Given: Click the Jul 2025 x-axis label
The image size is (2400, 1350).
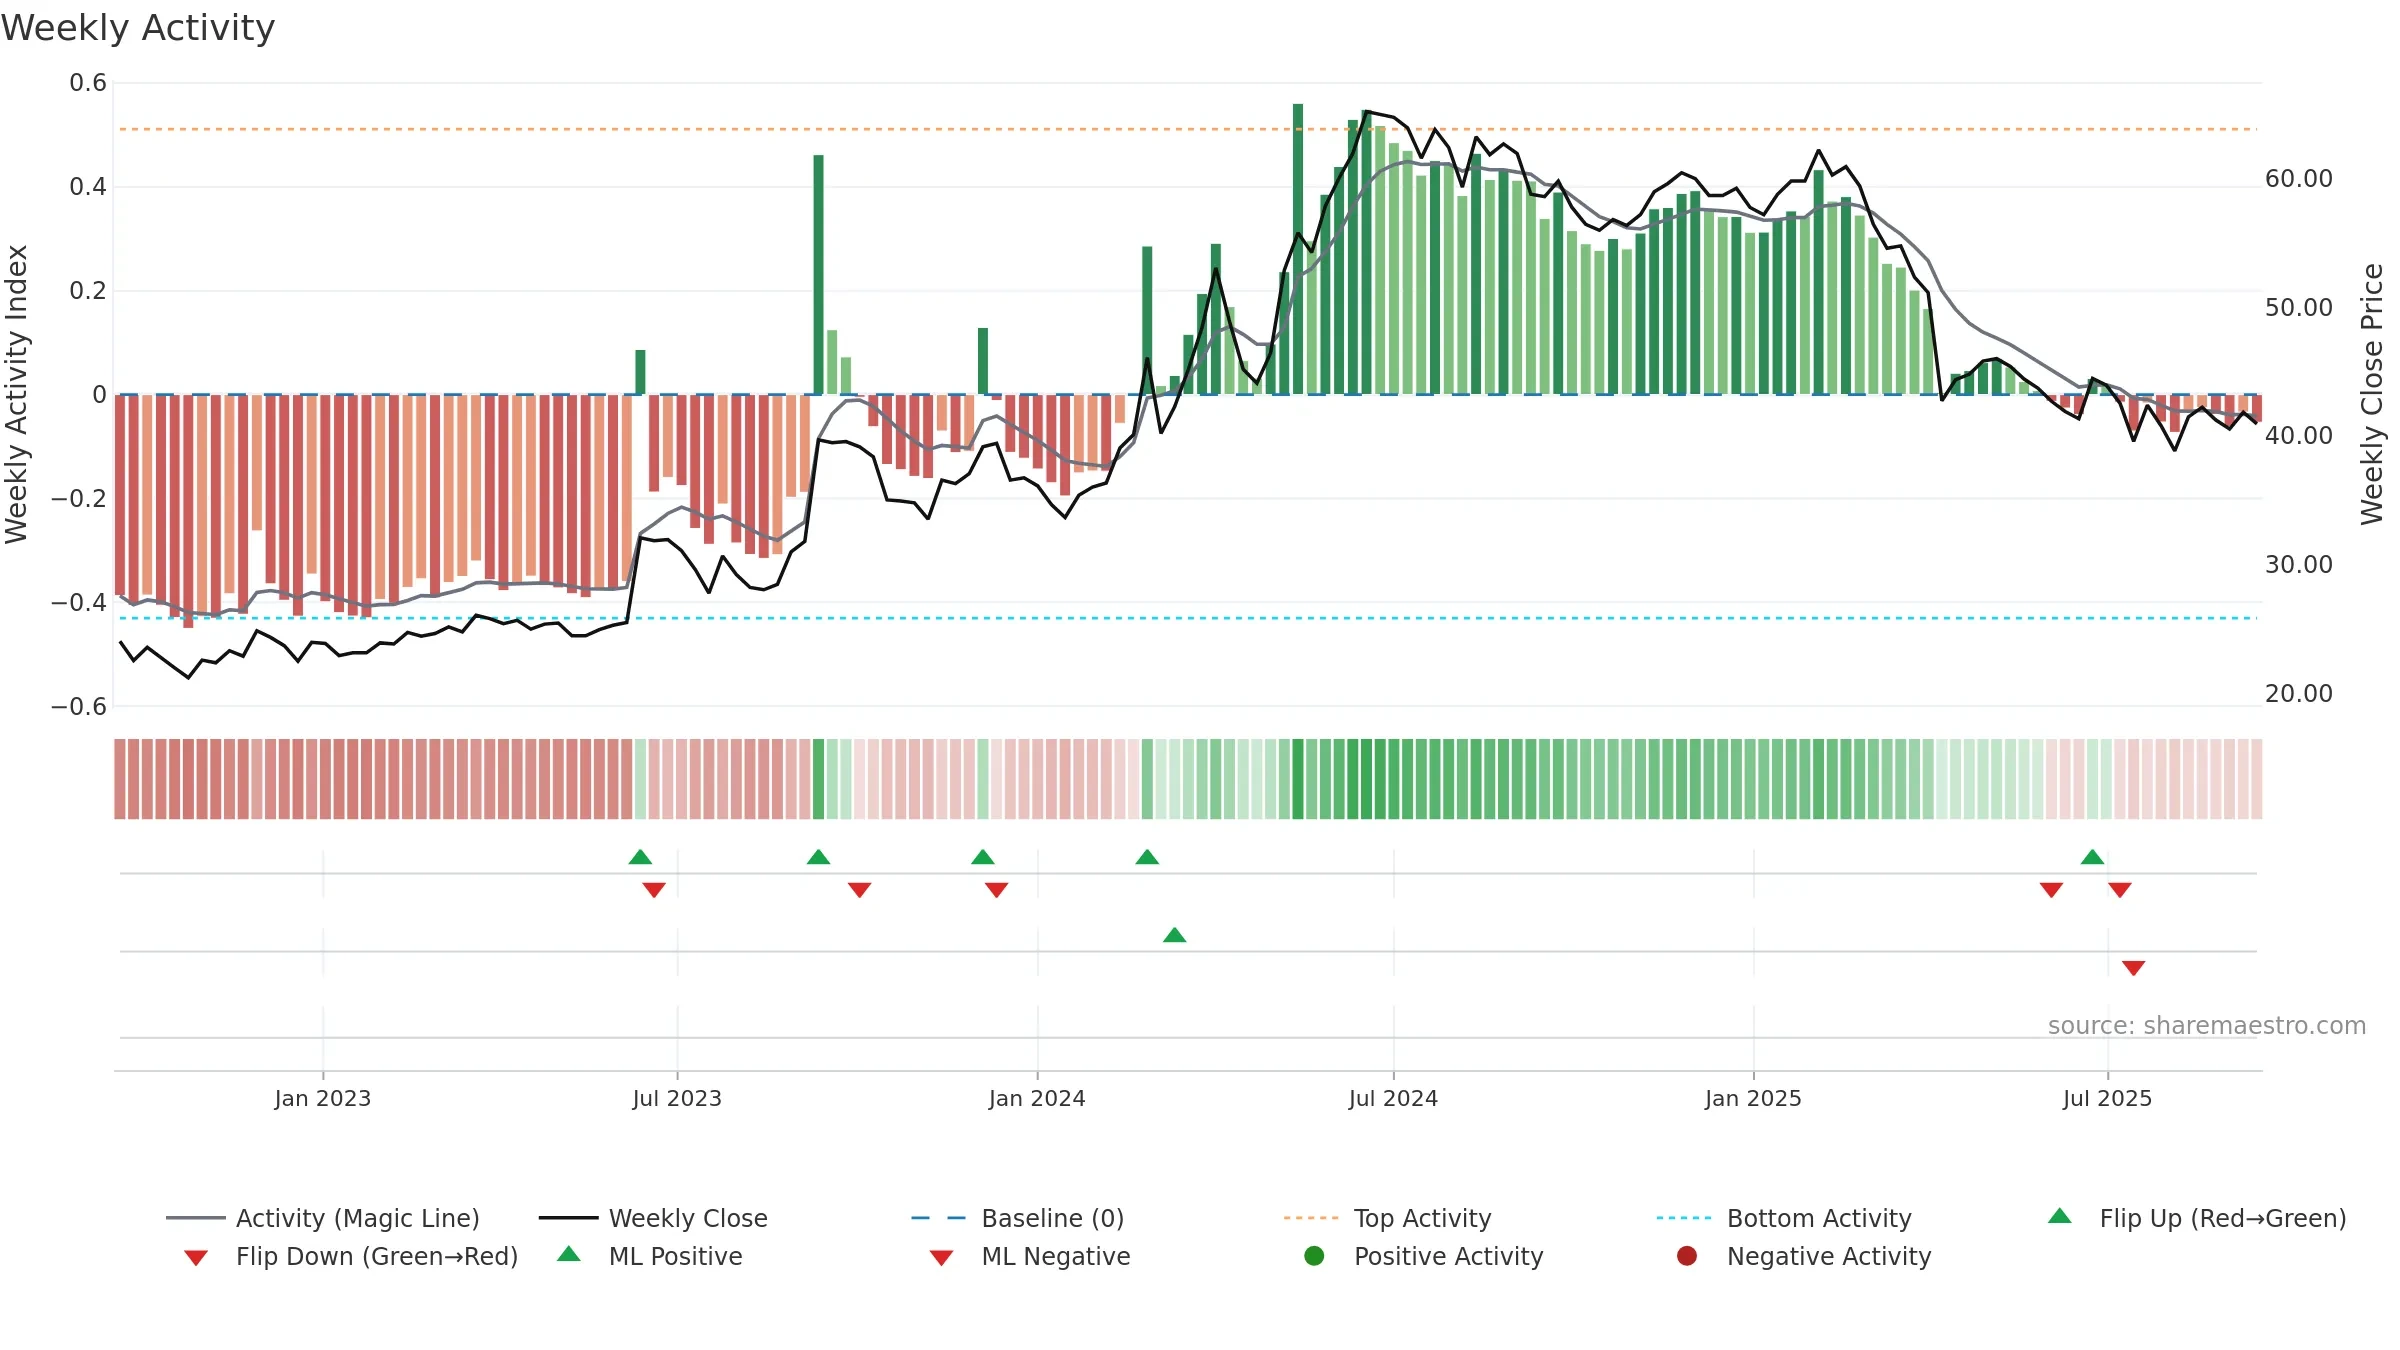Looking at the screenshot, I should [2107, 1098].
